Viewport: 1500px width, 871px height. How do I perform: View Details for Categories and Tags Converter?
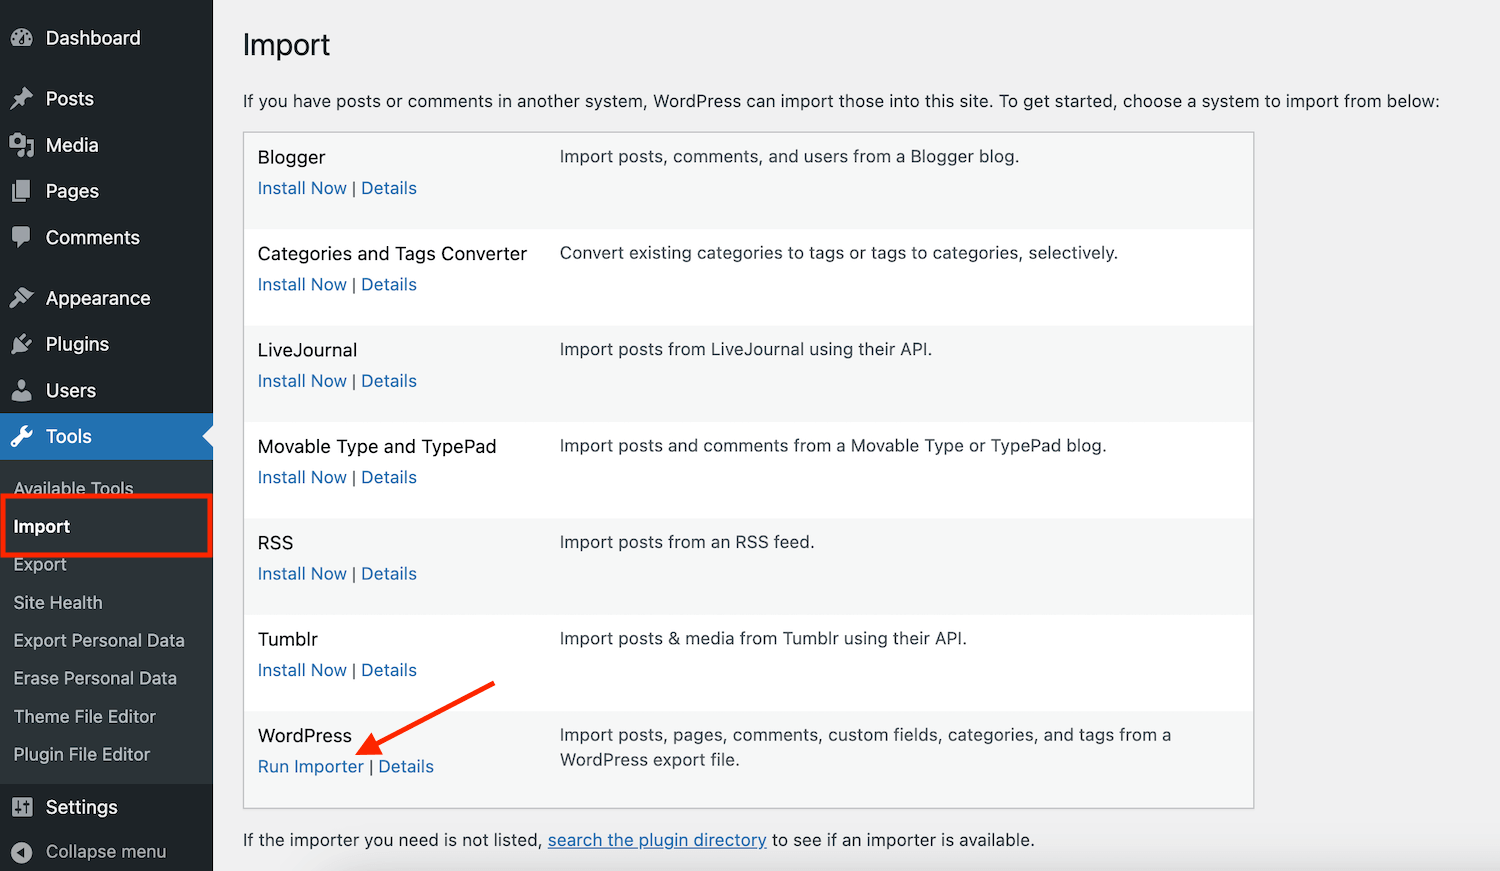pyautogui.click(x=389, y=284)
